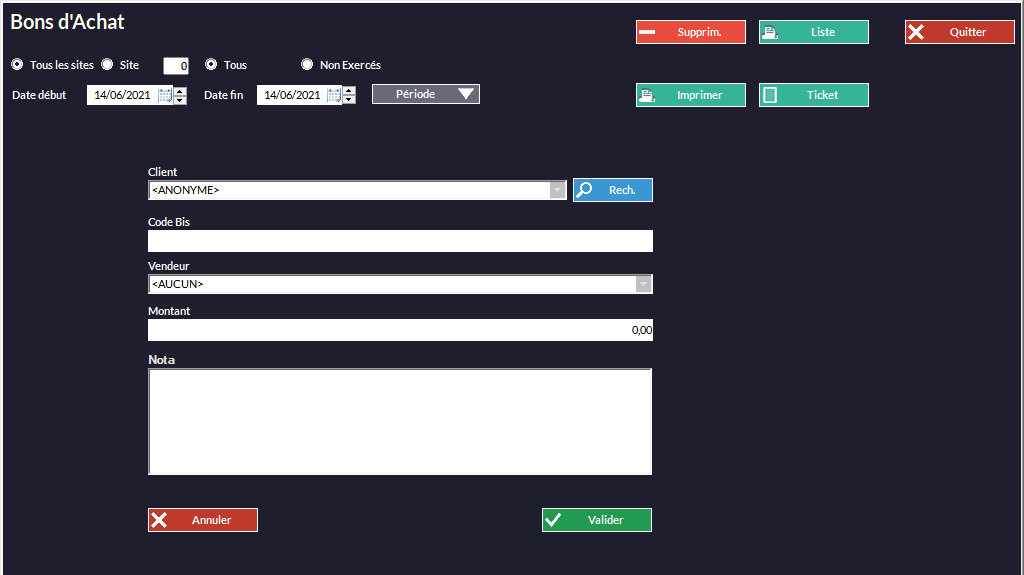Screen dimensions: 1024x575
Task: Click the Ticket button
Action: (813, 95)
